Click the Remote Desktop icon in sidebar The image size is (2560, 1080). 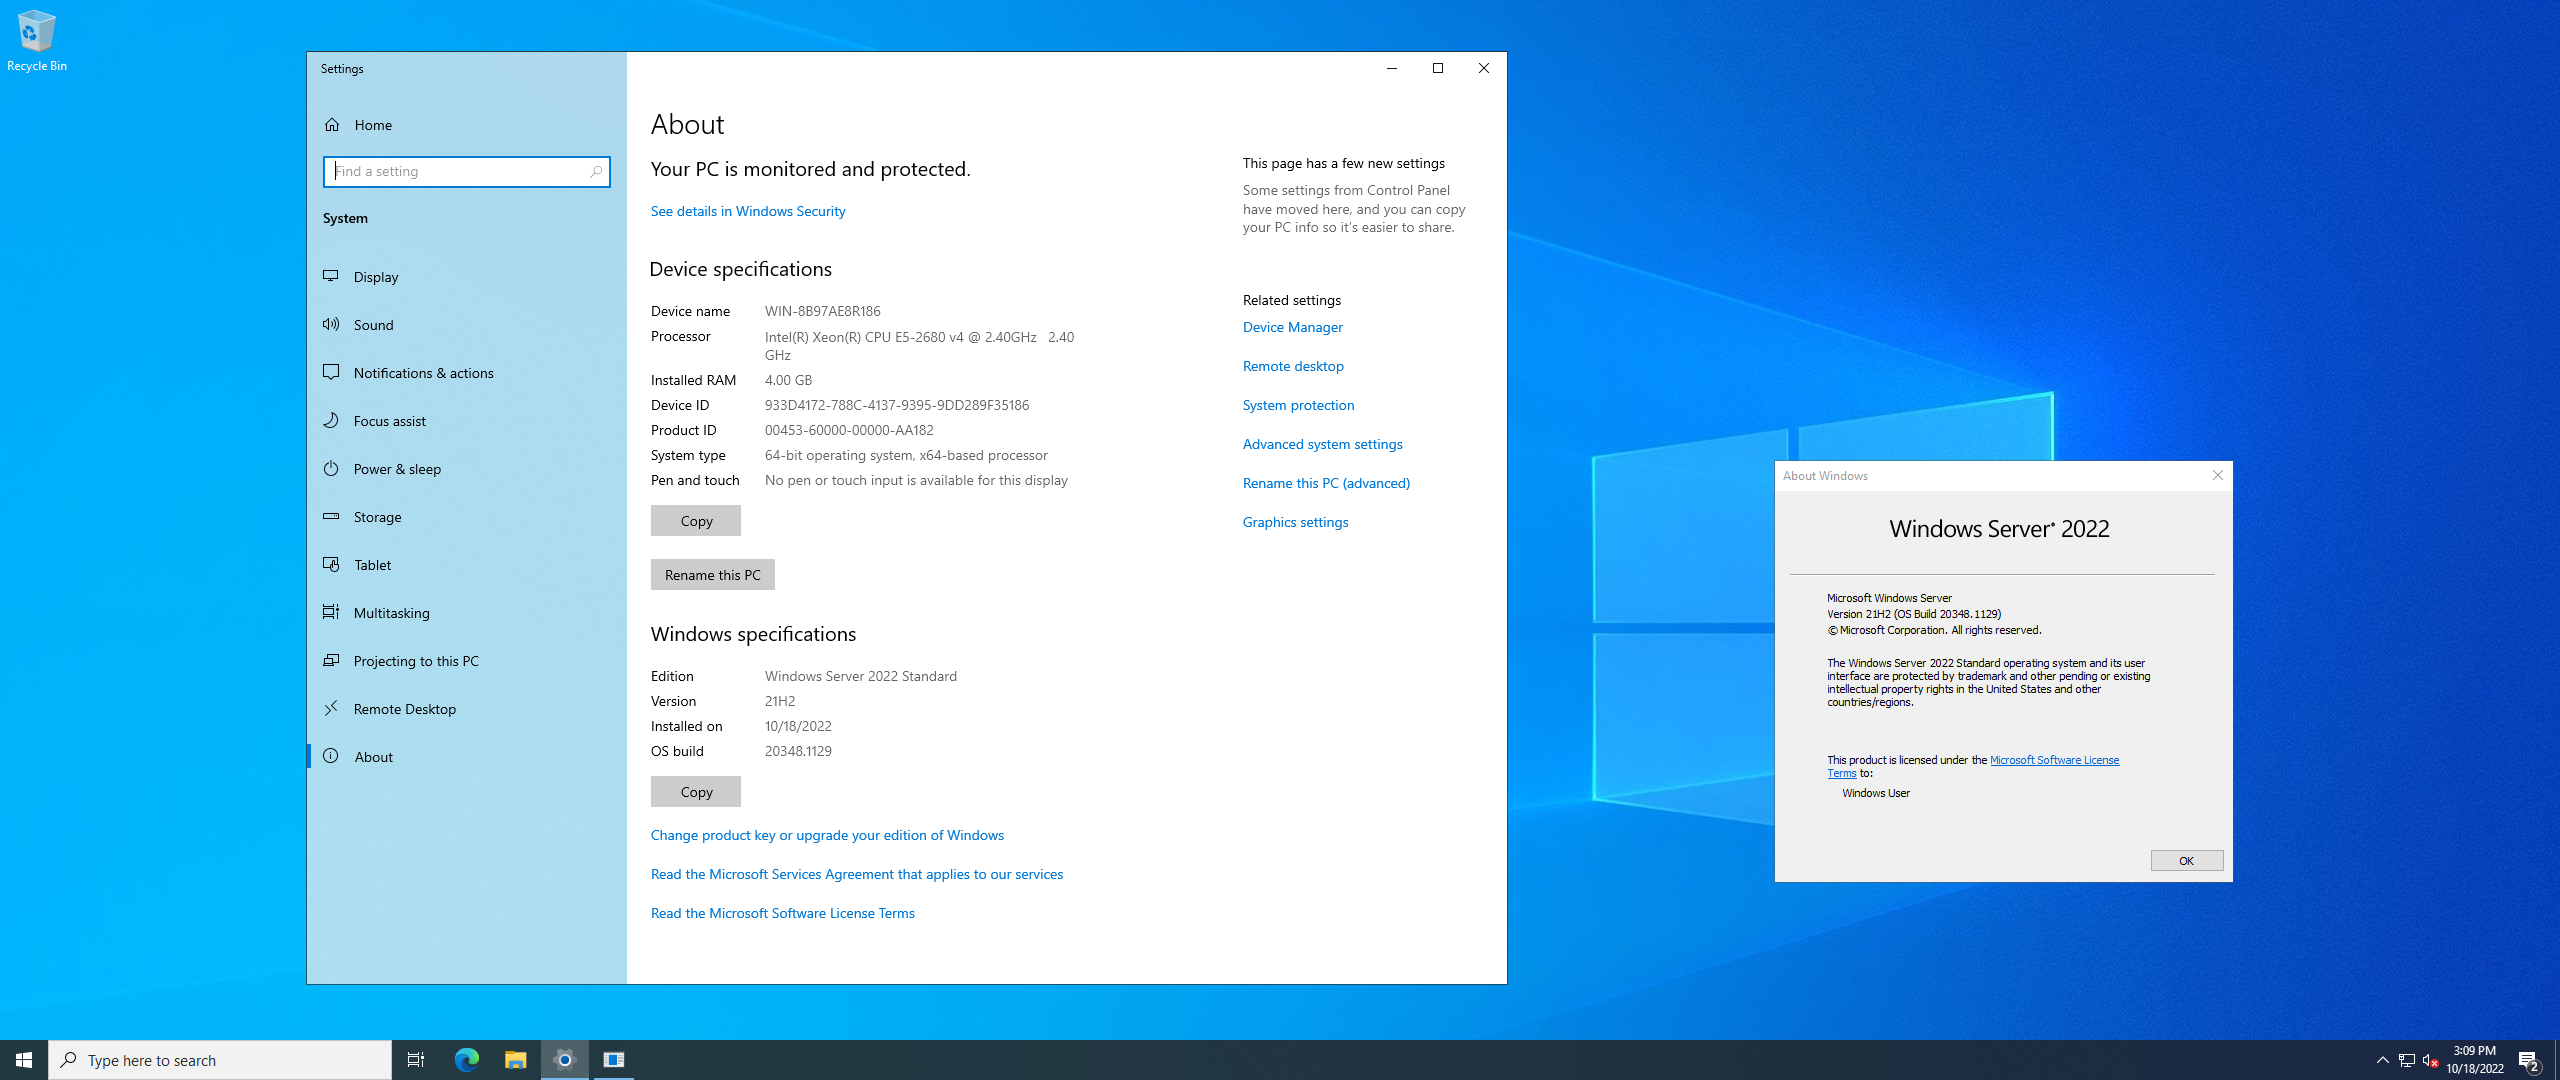point(331,708)
